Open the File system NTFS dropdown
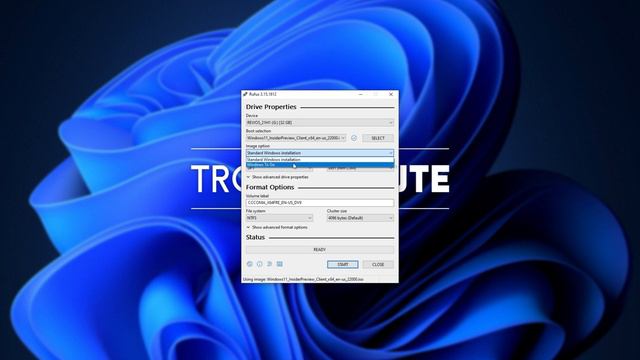Viewport: 640px width, 360px height. [280, 218]
